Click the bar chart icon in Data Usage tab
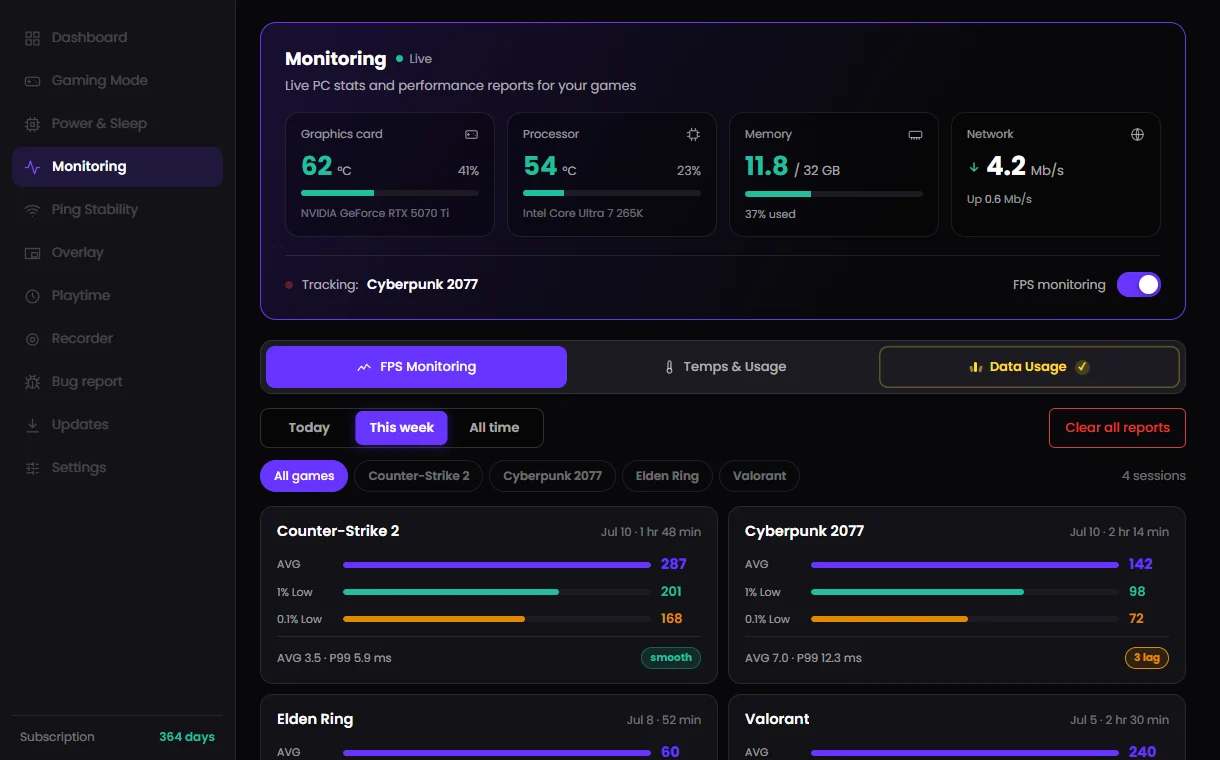The width and height of the screenshot is (1220, 760). tap(976, 367)
